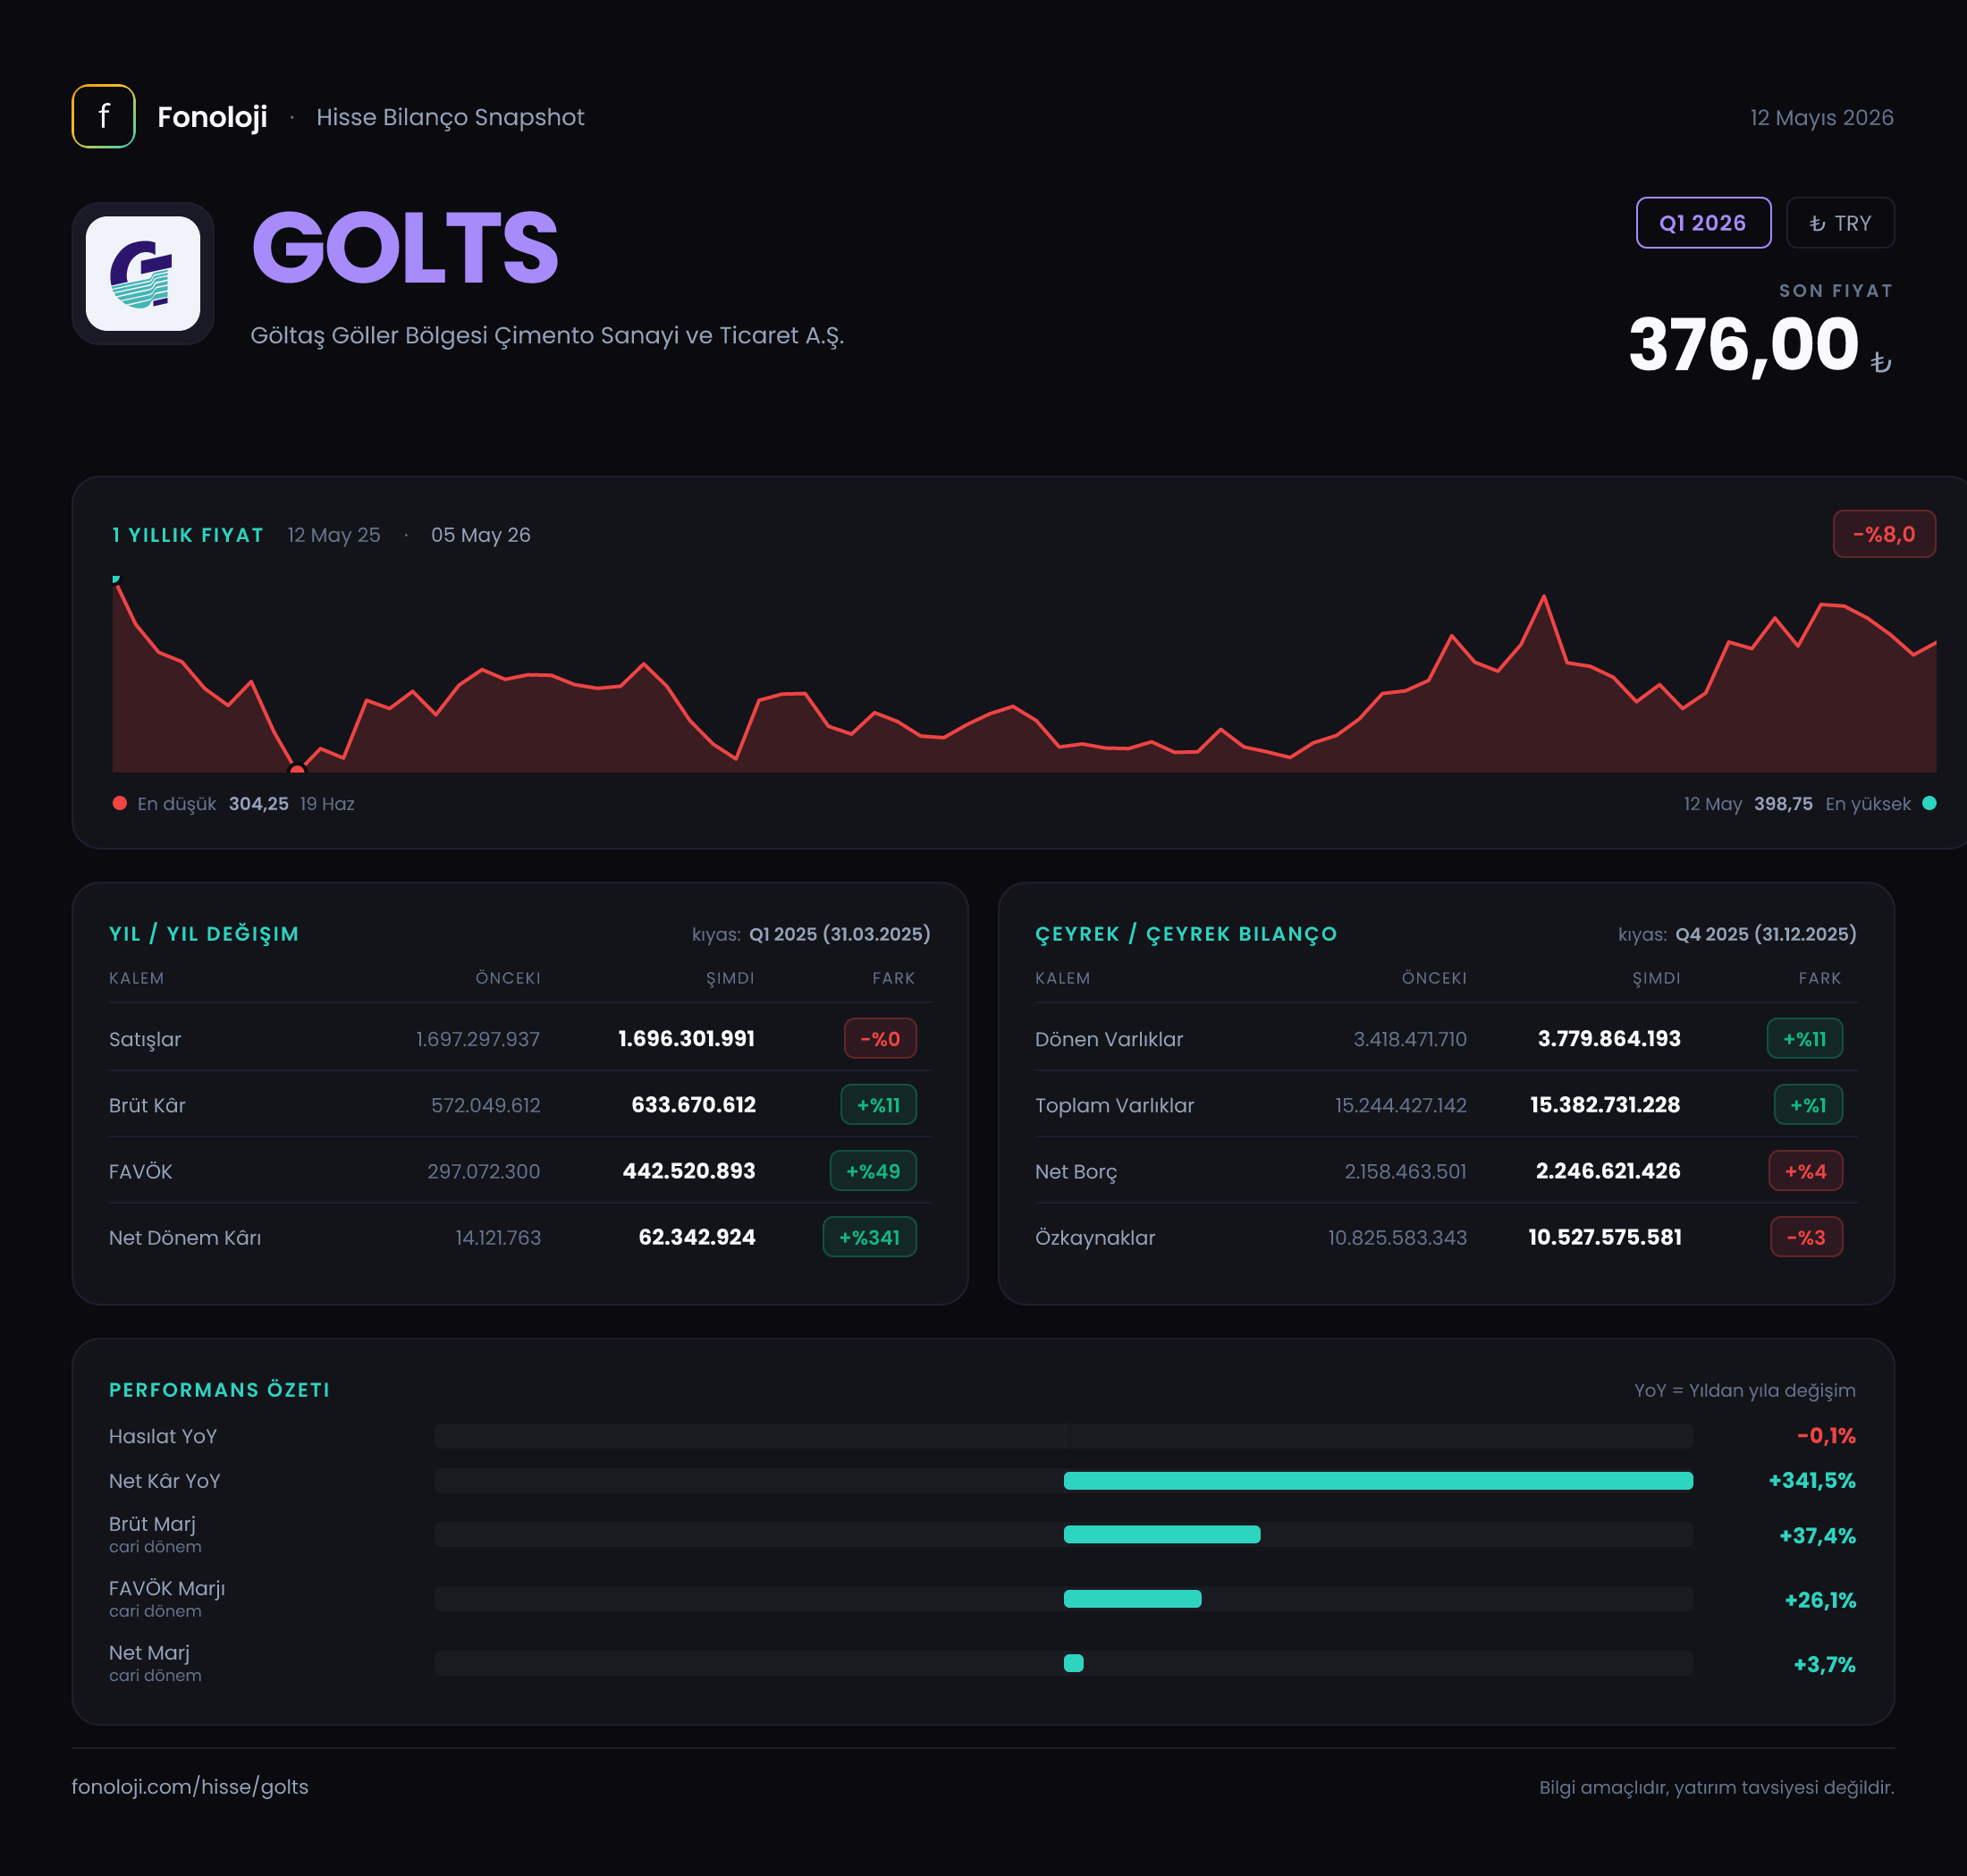The image size is (1967, 1876).
Task: Click the Brüt Marj progress bar
Action: point(1064,1534)
